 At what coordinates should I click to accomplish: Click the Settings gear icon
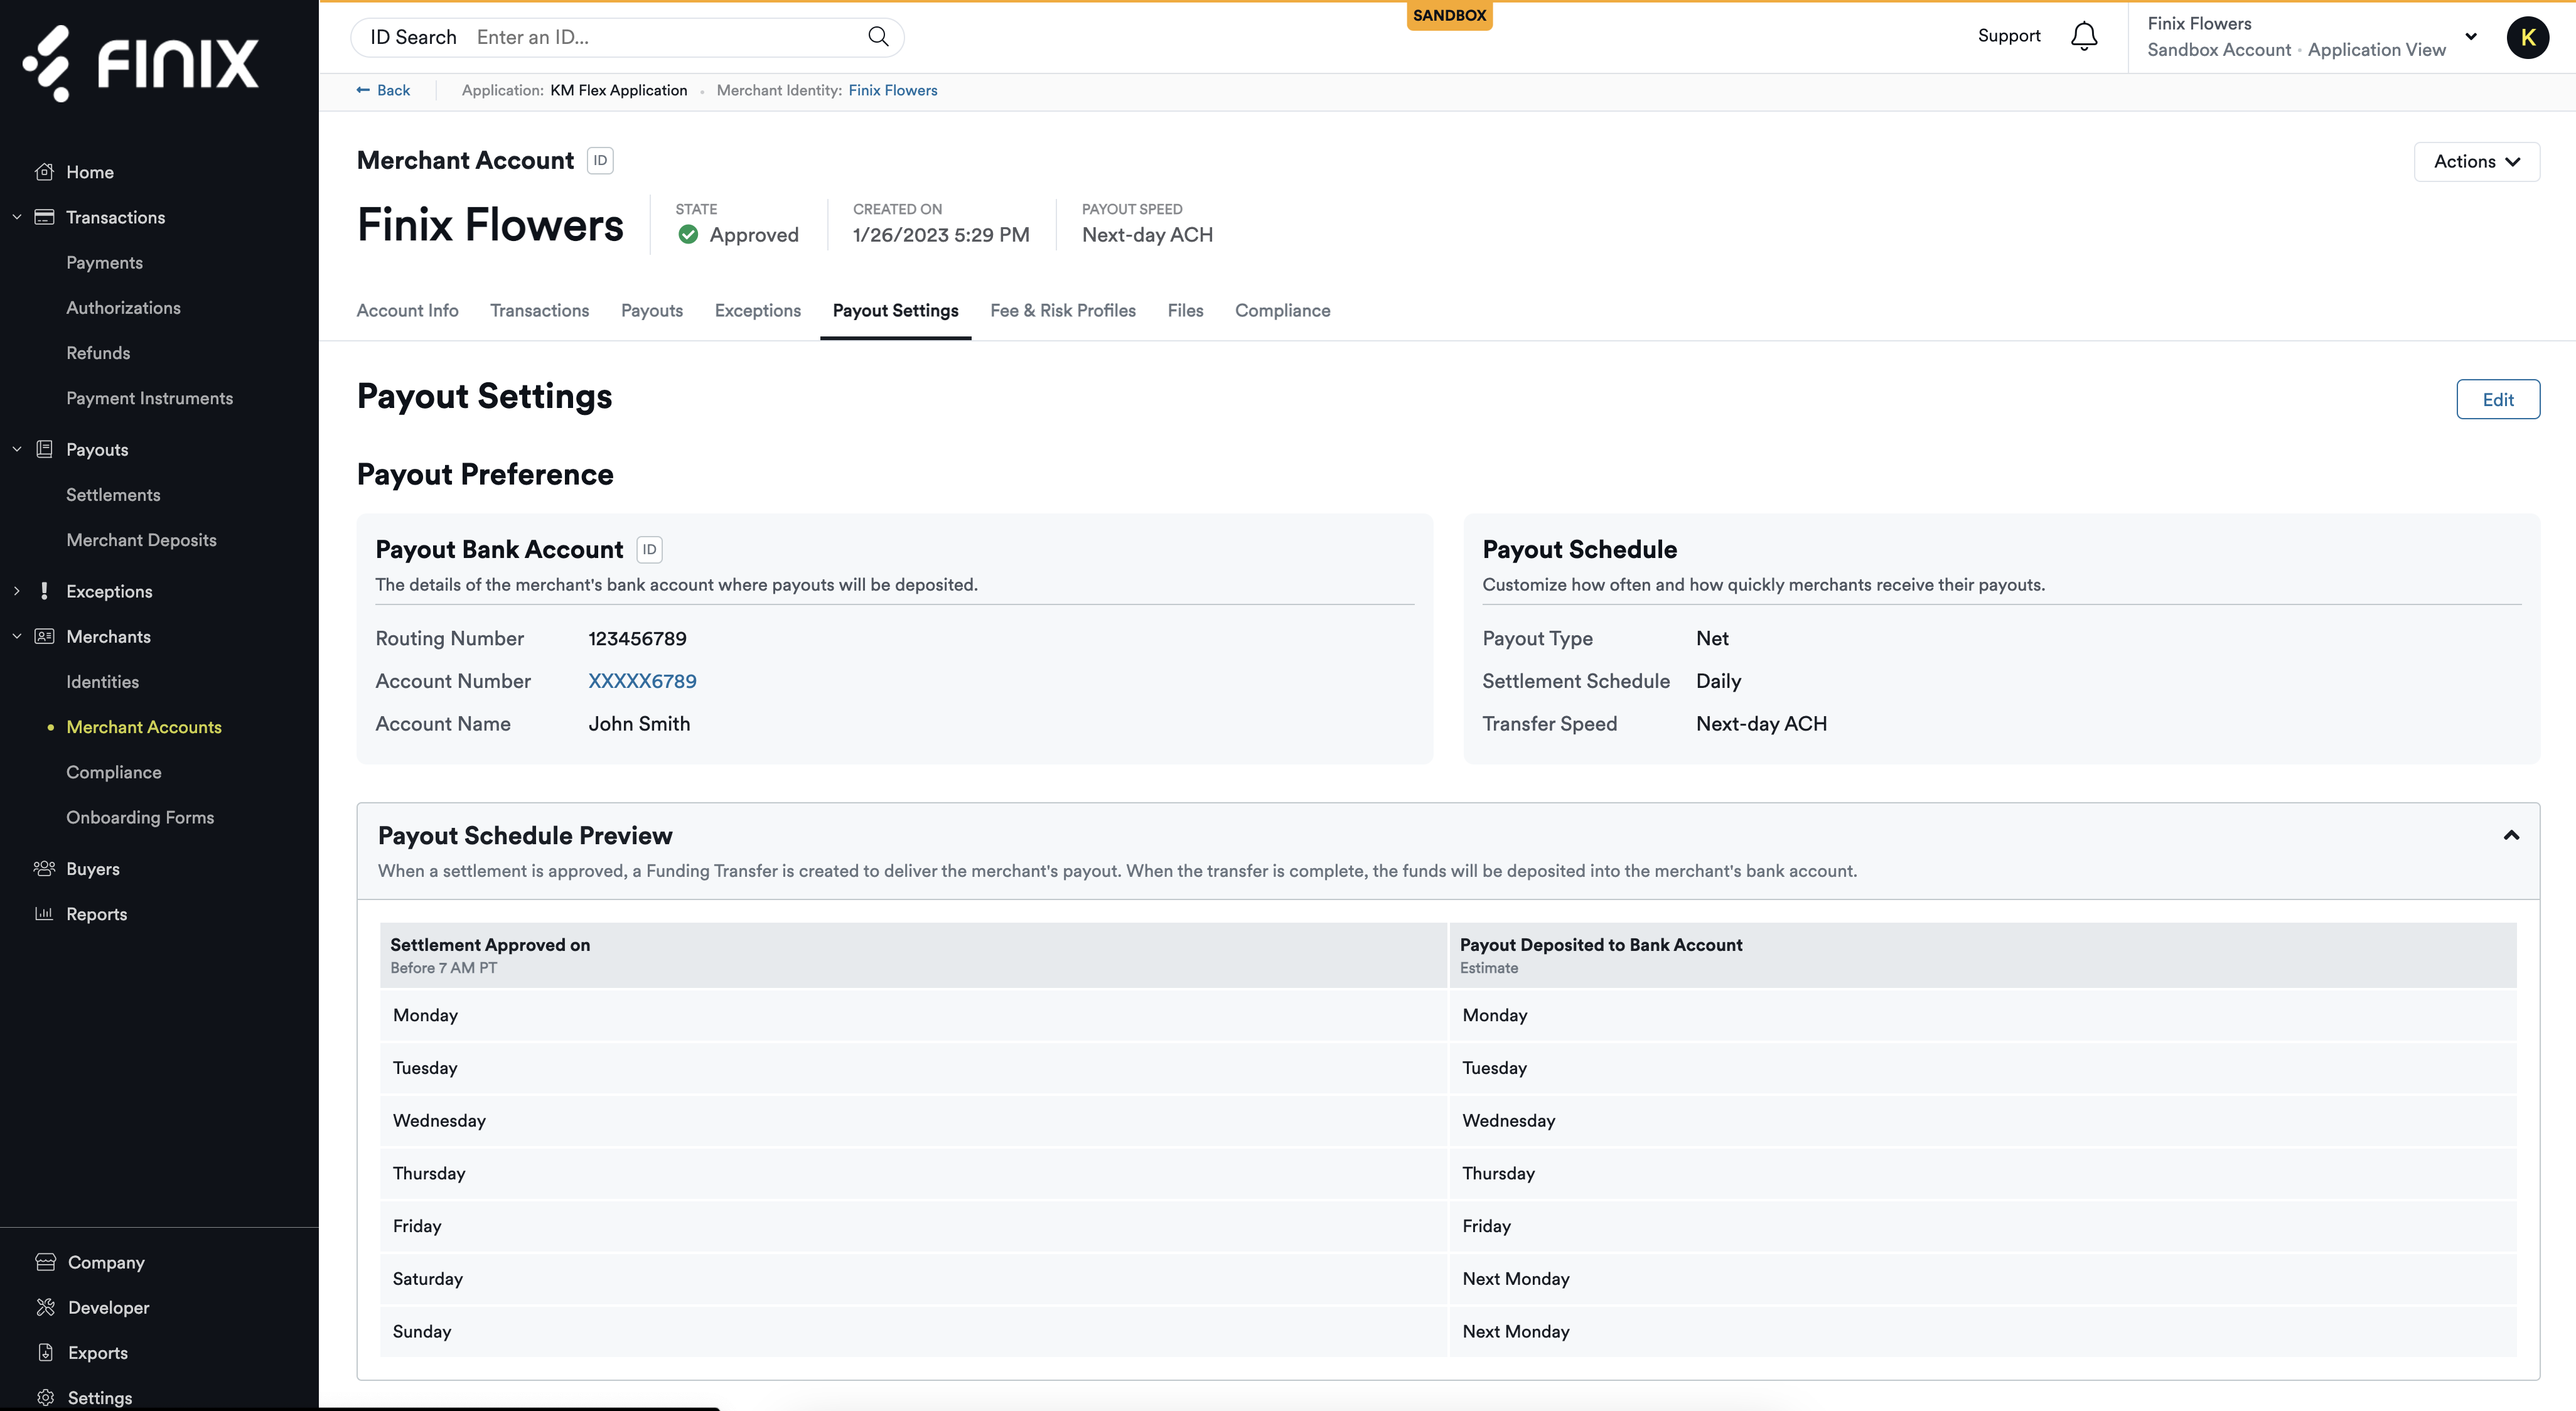45,1397
